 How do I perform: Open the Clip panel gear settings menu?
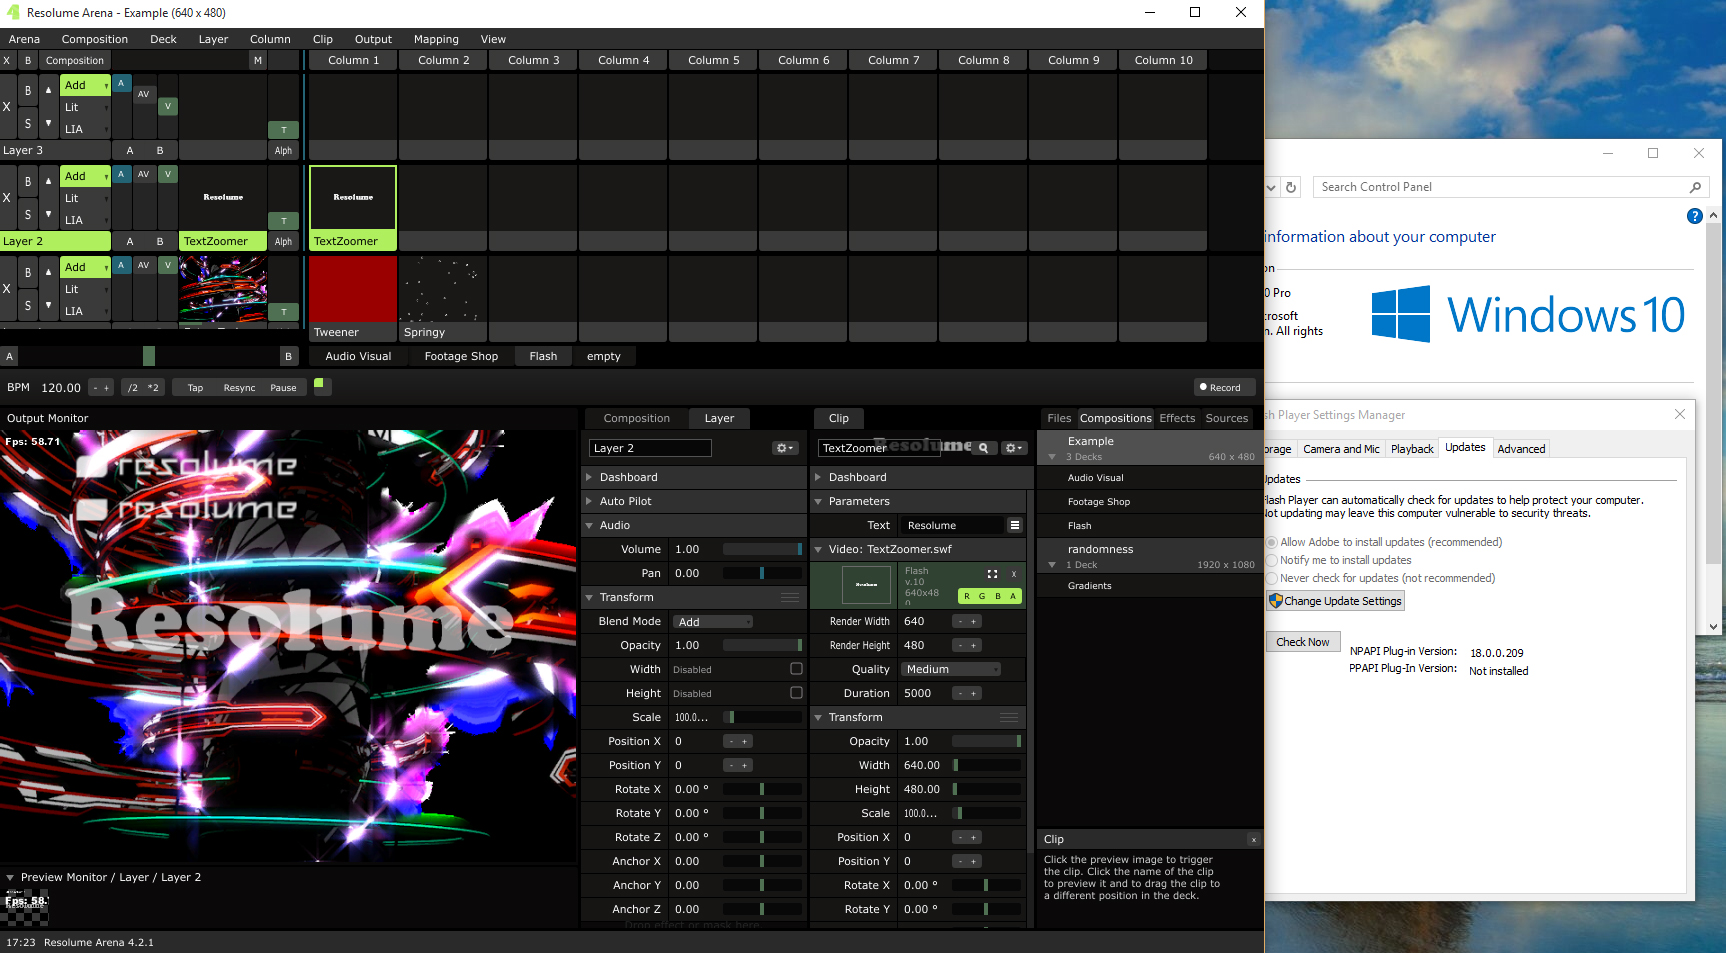(1013, 448)
